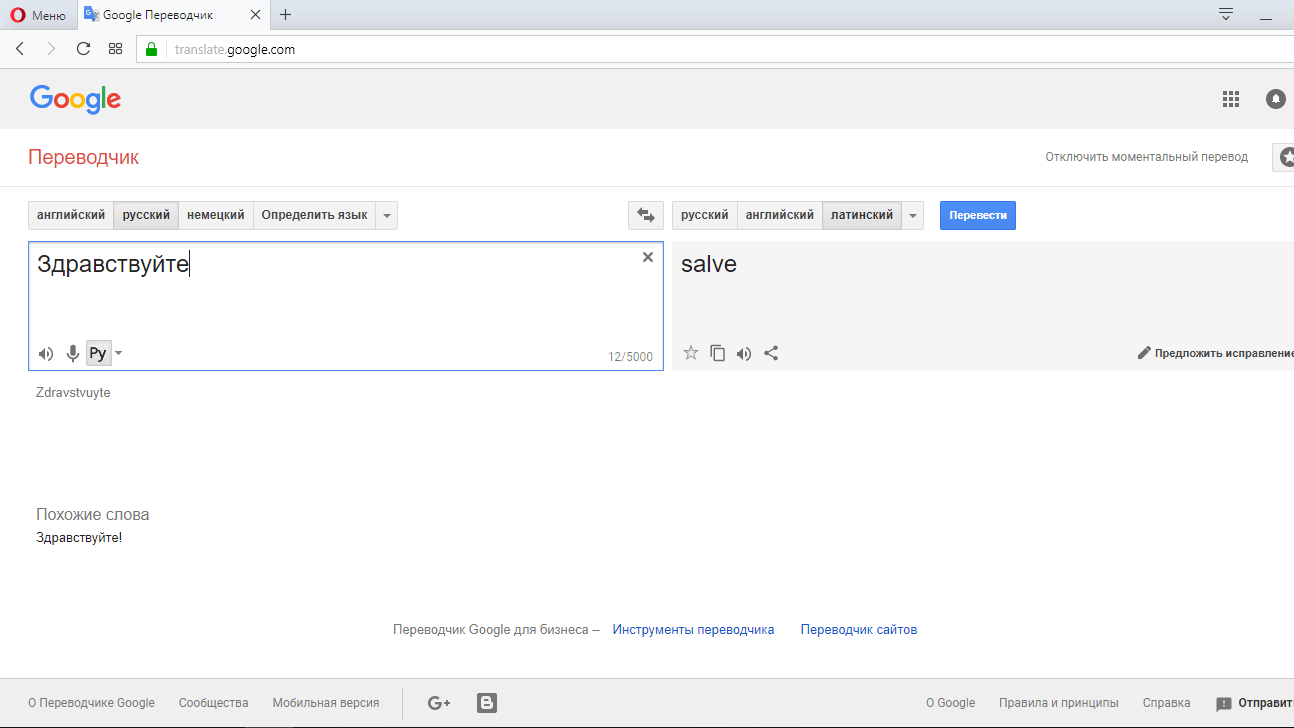Open the input tools dropdown arrow
Screen dimensions: 1294x728
pyautogui.click(x=118, y=353)
